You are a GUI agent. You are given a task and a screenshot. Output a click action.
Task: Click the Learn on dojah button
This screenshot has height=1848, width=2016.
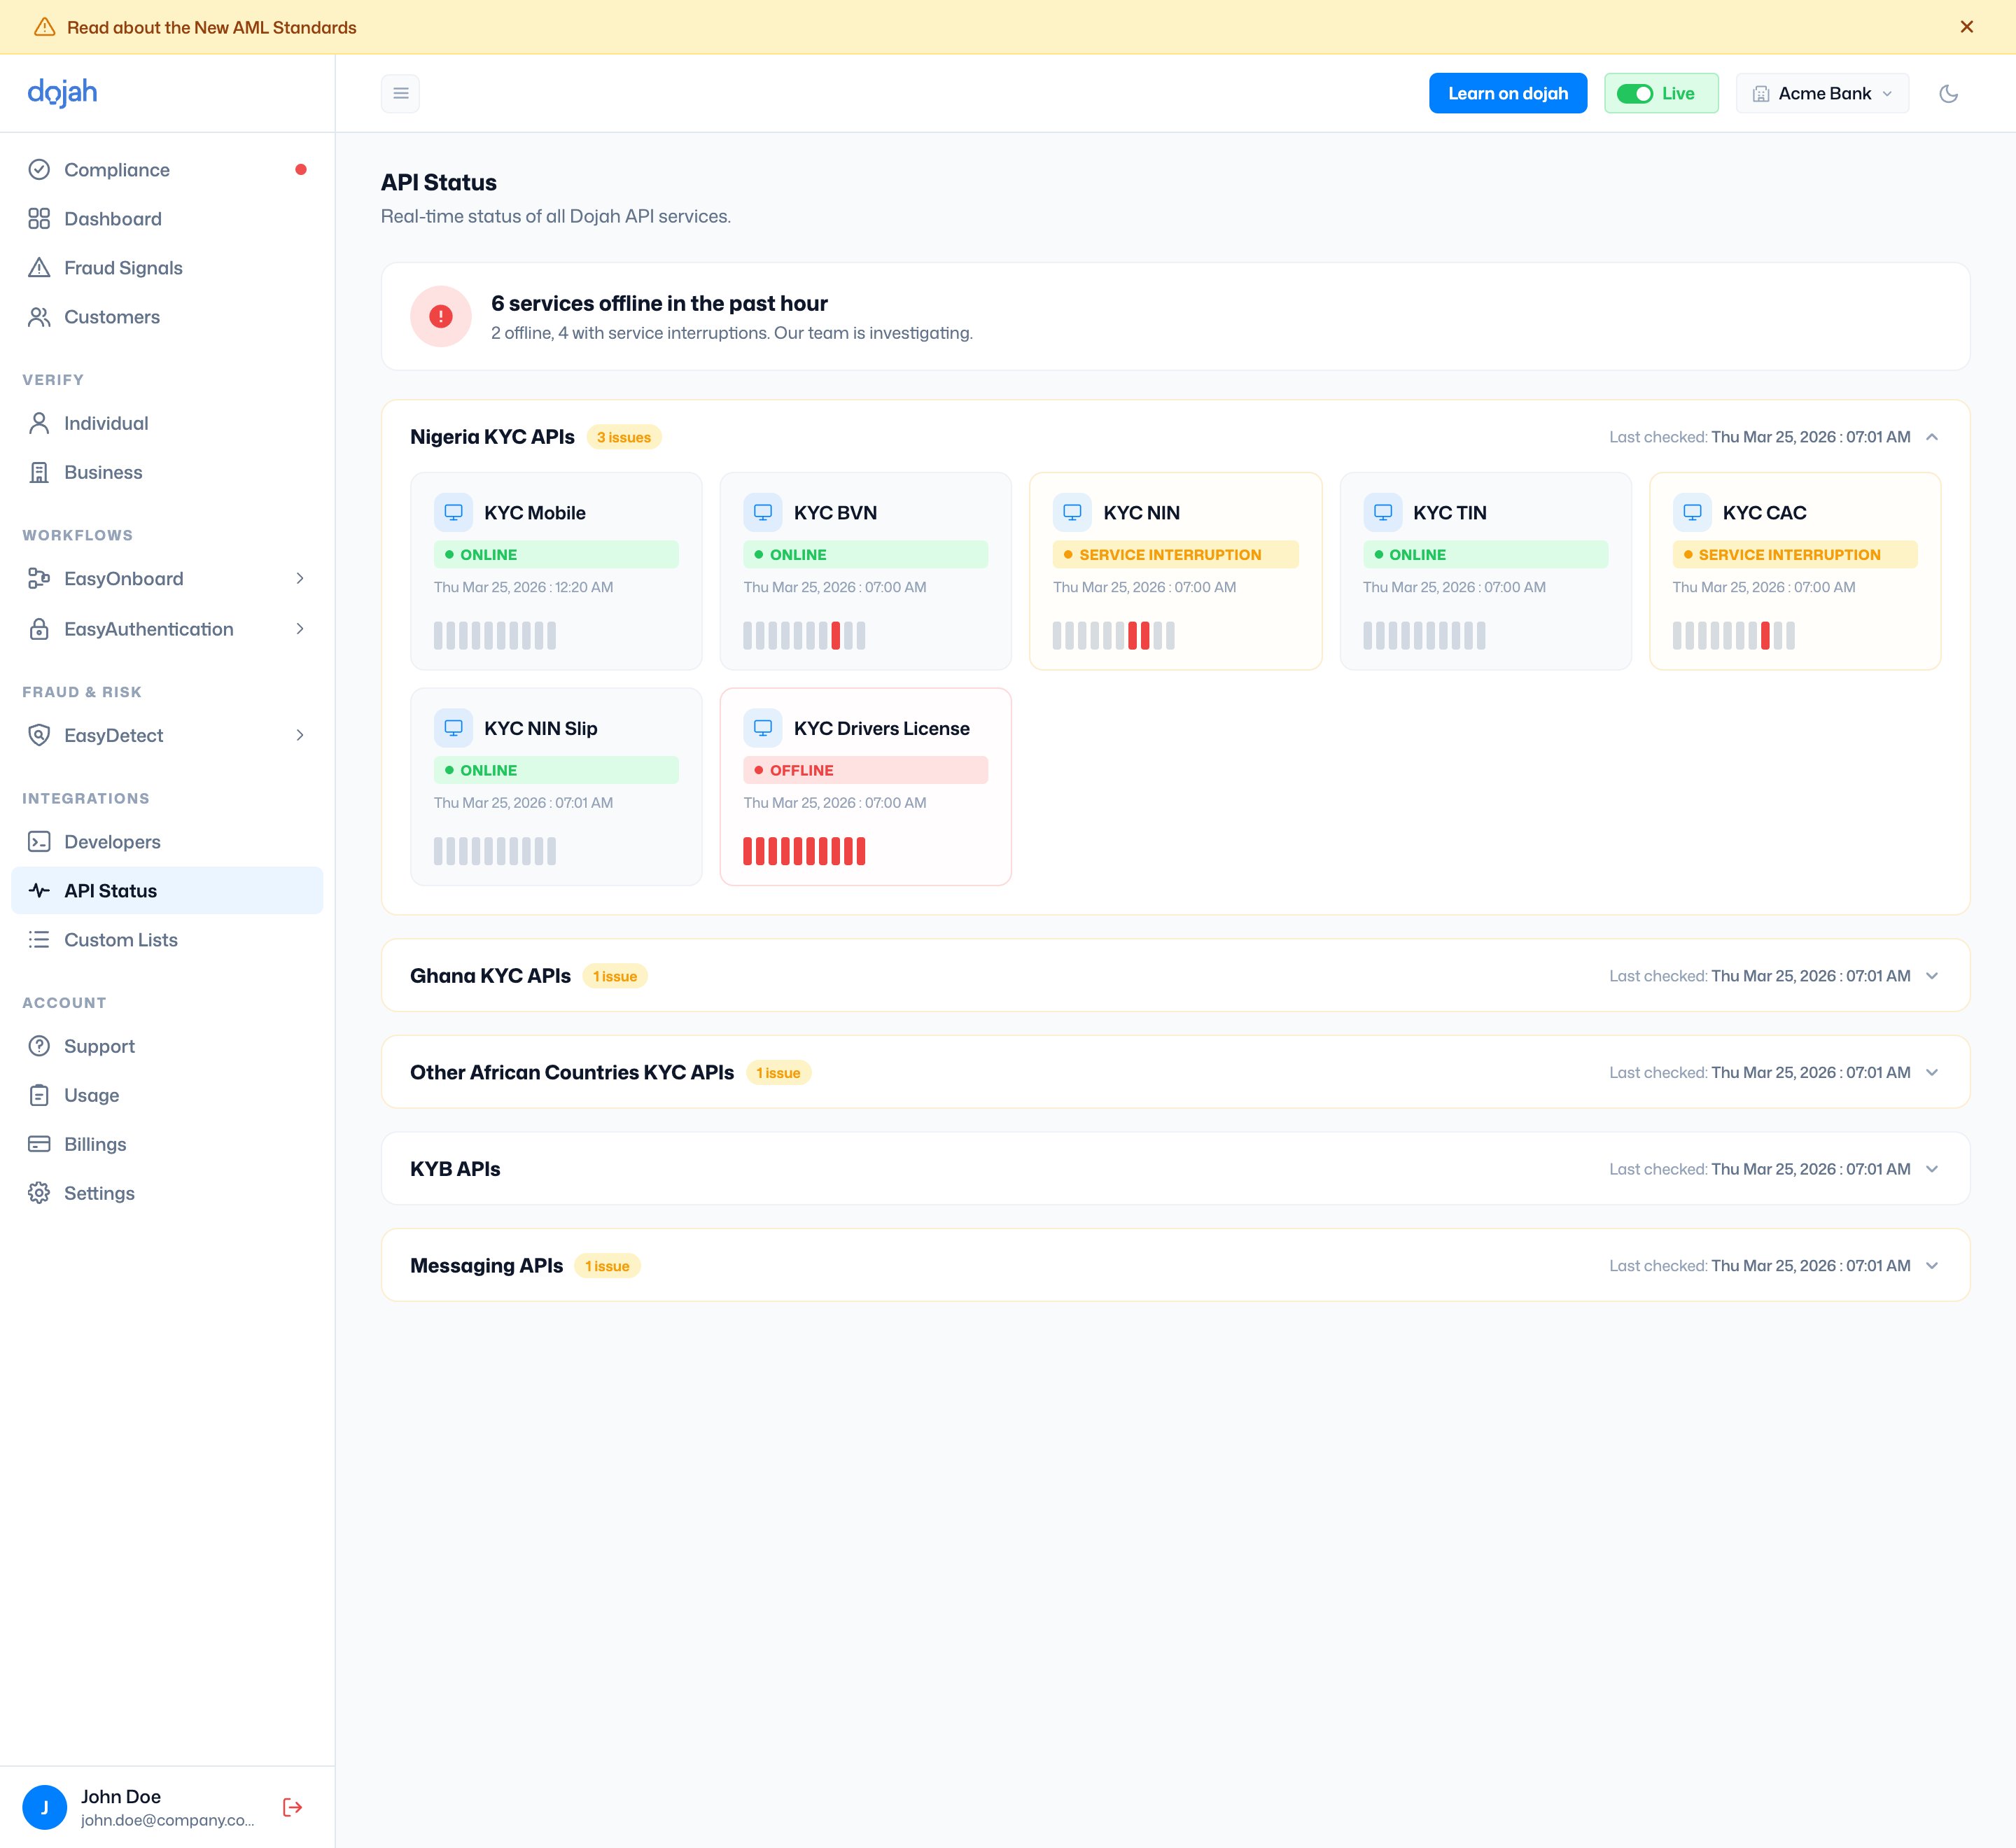[1507, 93]
